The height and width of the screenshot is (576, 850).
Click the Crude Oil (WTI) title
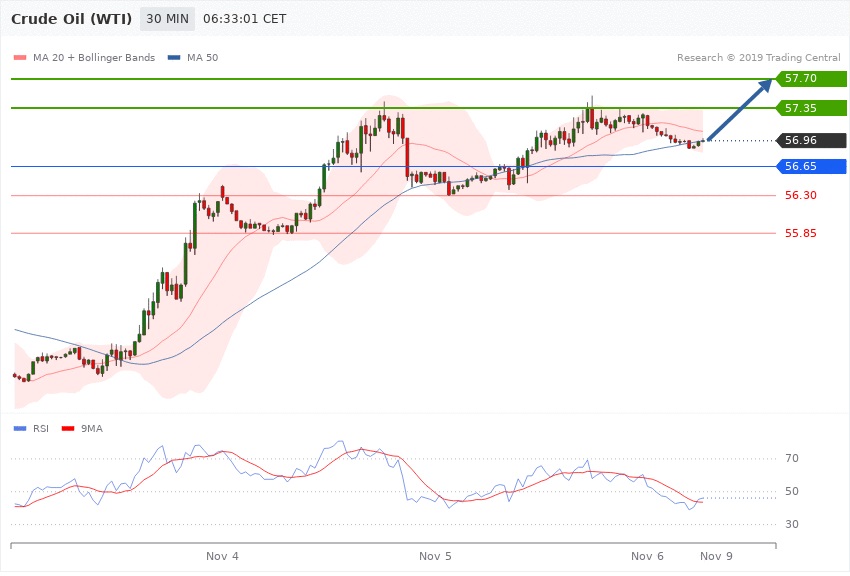pos(71,19)
